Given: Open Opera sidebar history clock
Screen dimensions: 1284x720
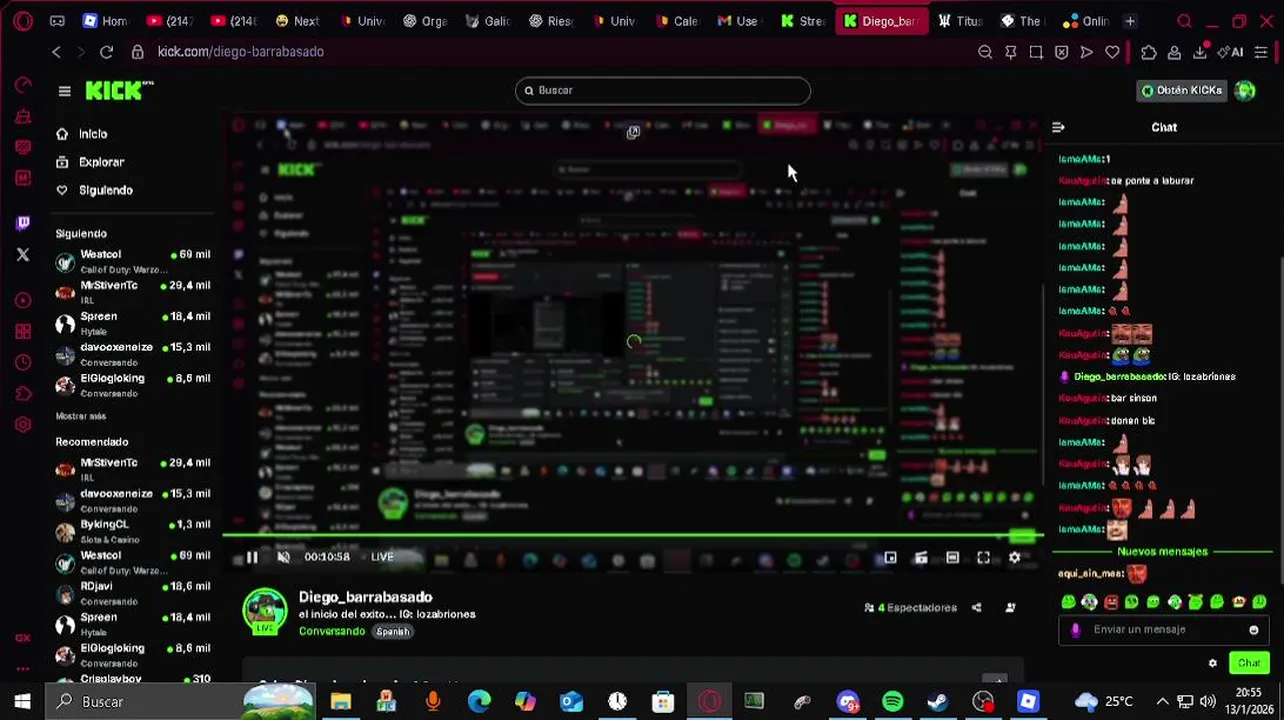Looking at the screenshot, I should click(x=23, y=362).
